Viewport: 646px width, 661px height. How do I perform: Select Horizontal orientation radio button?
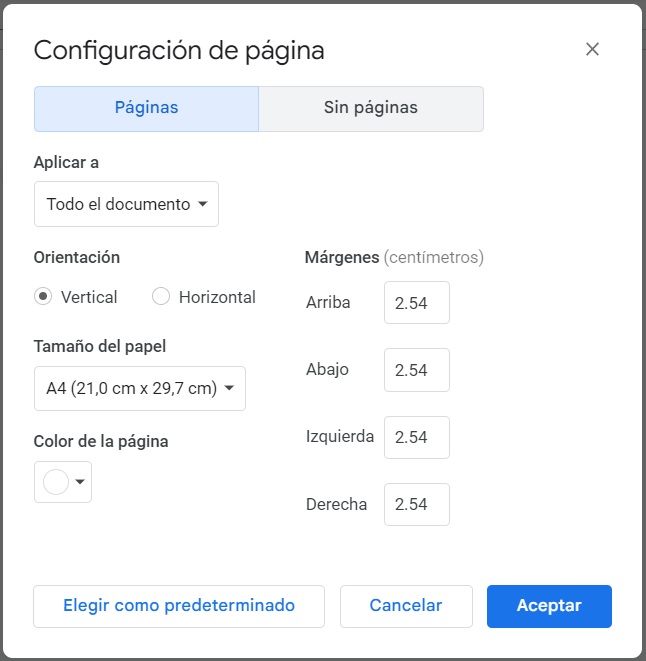click(161, 297)
